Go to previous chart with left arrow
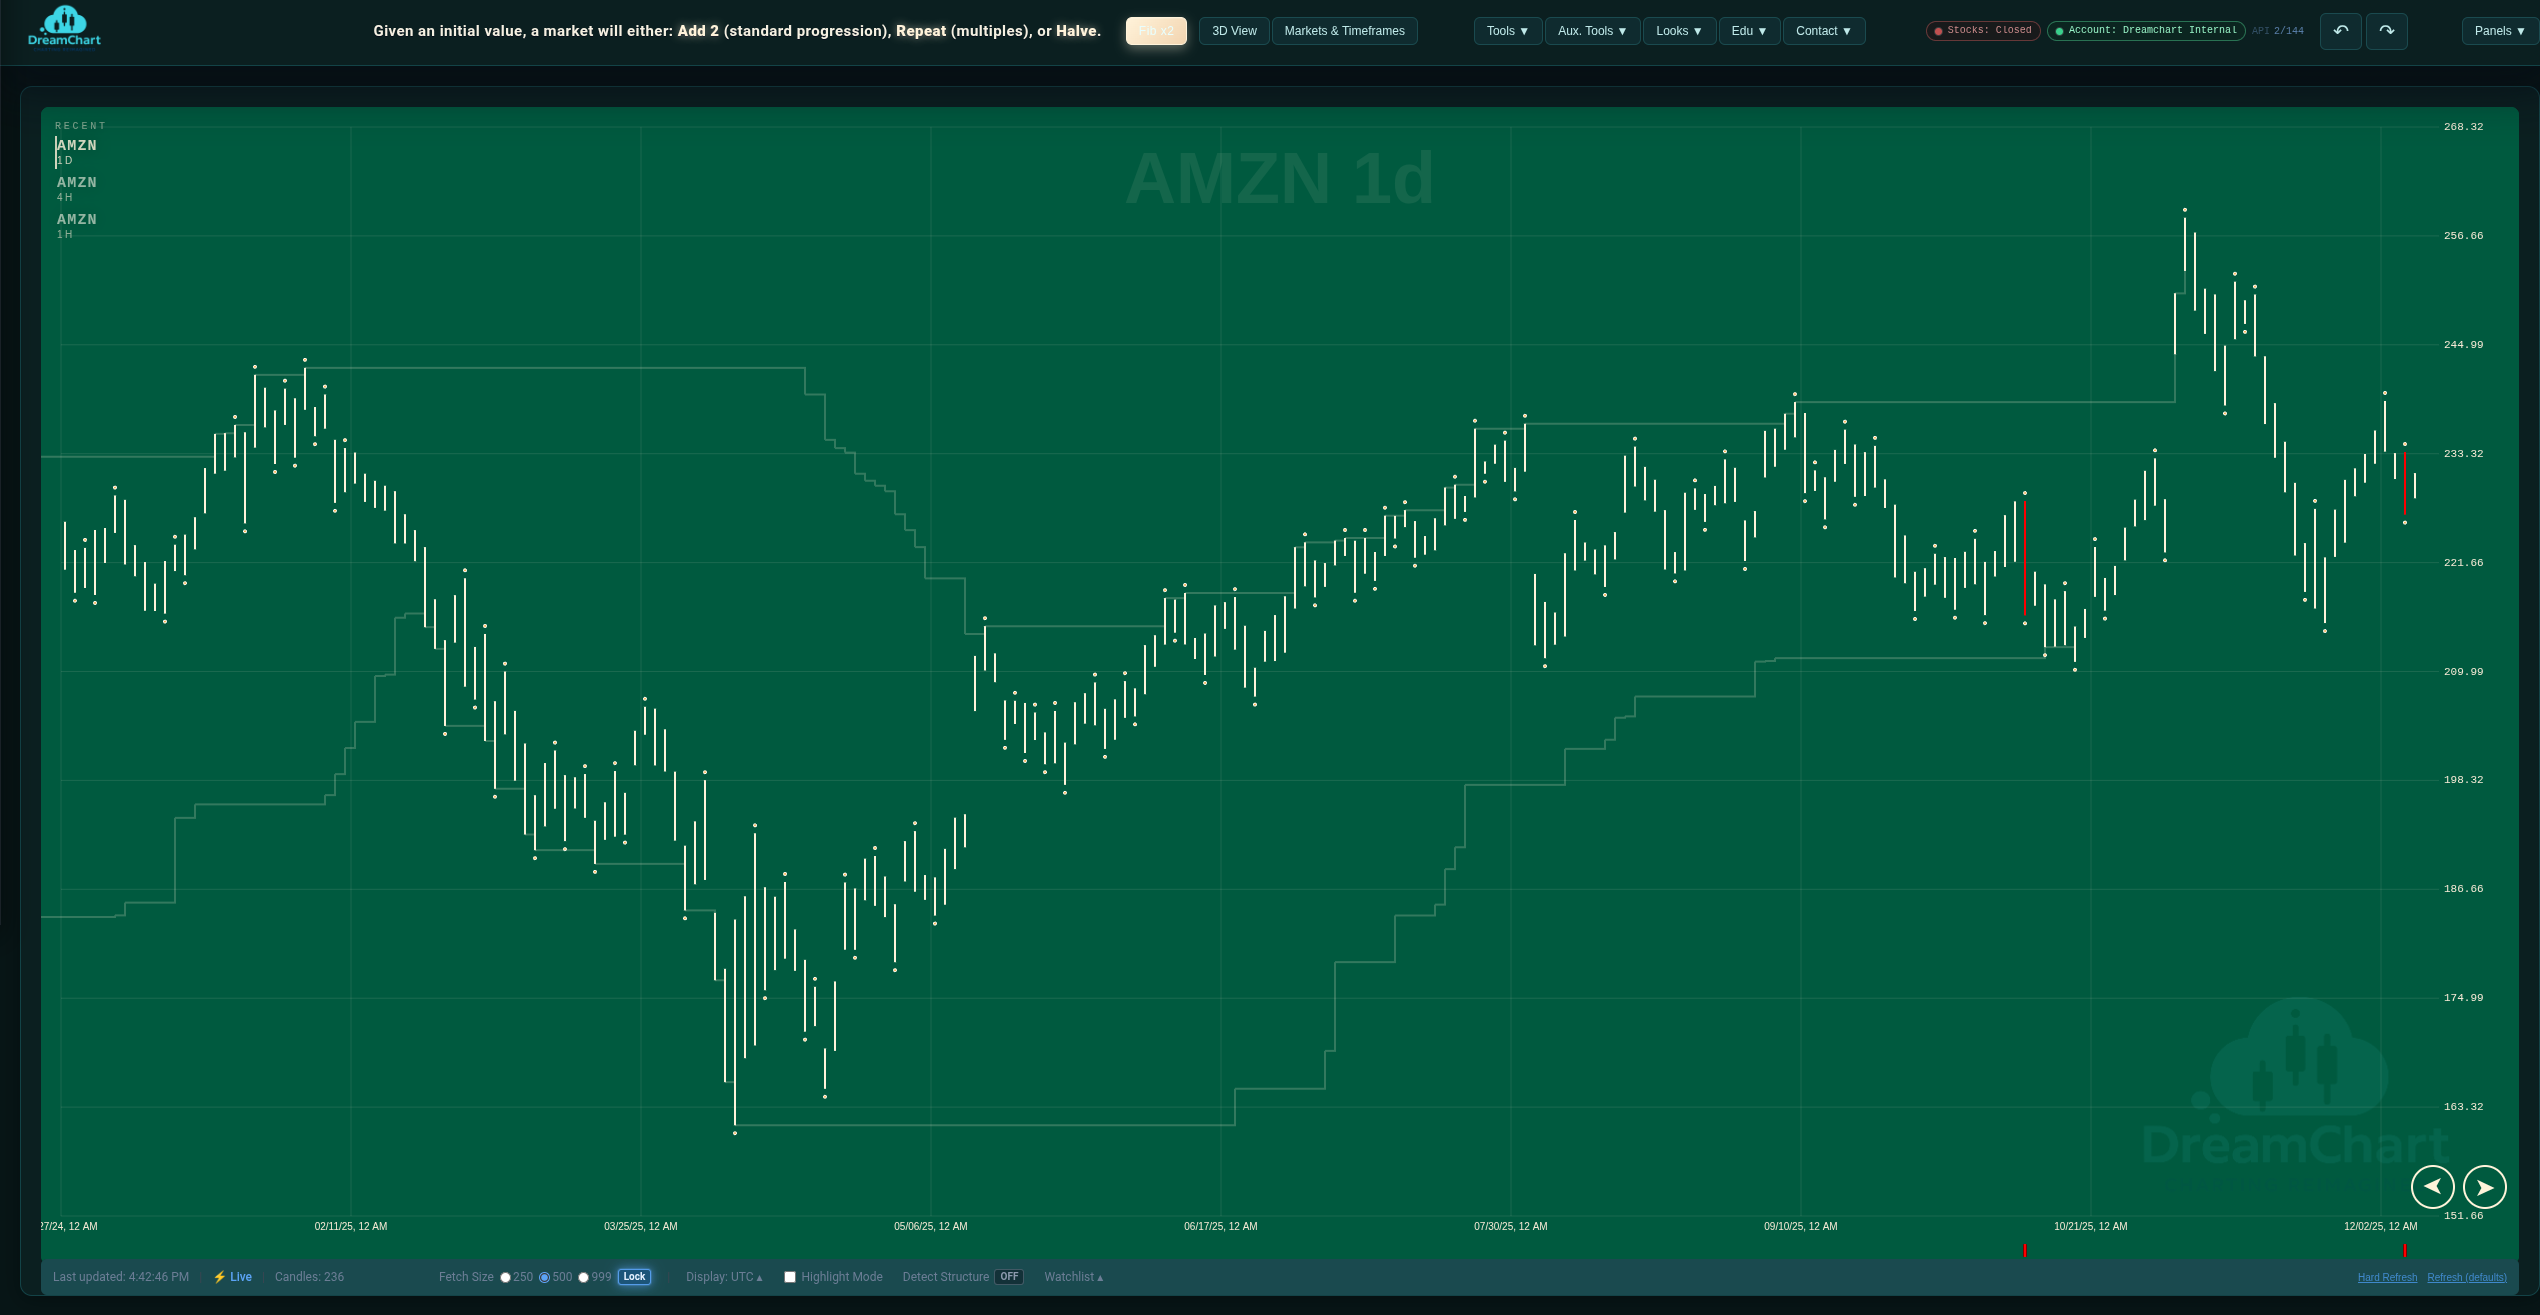This screenshot has height=1315, width=2540. (2432, 1187)
